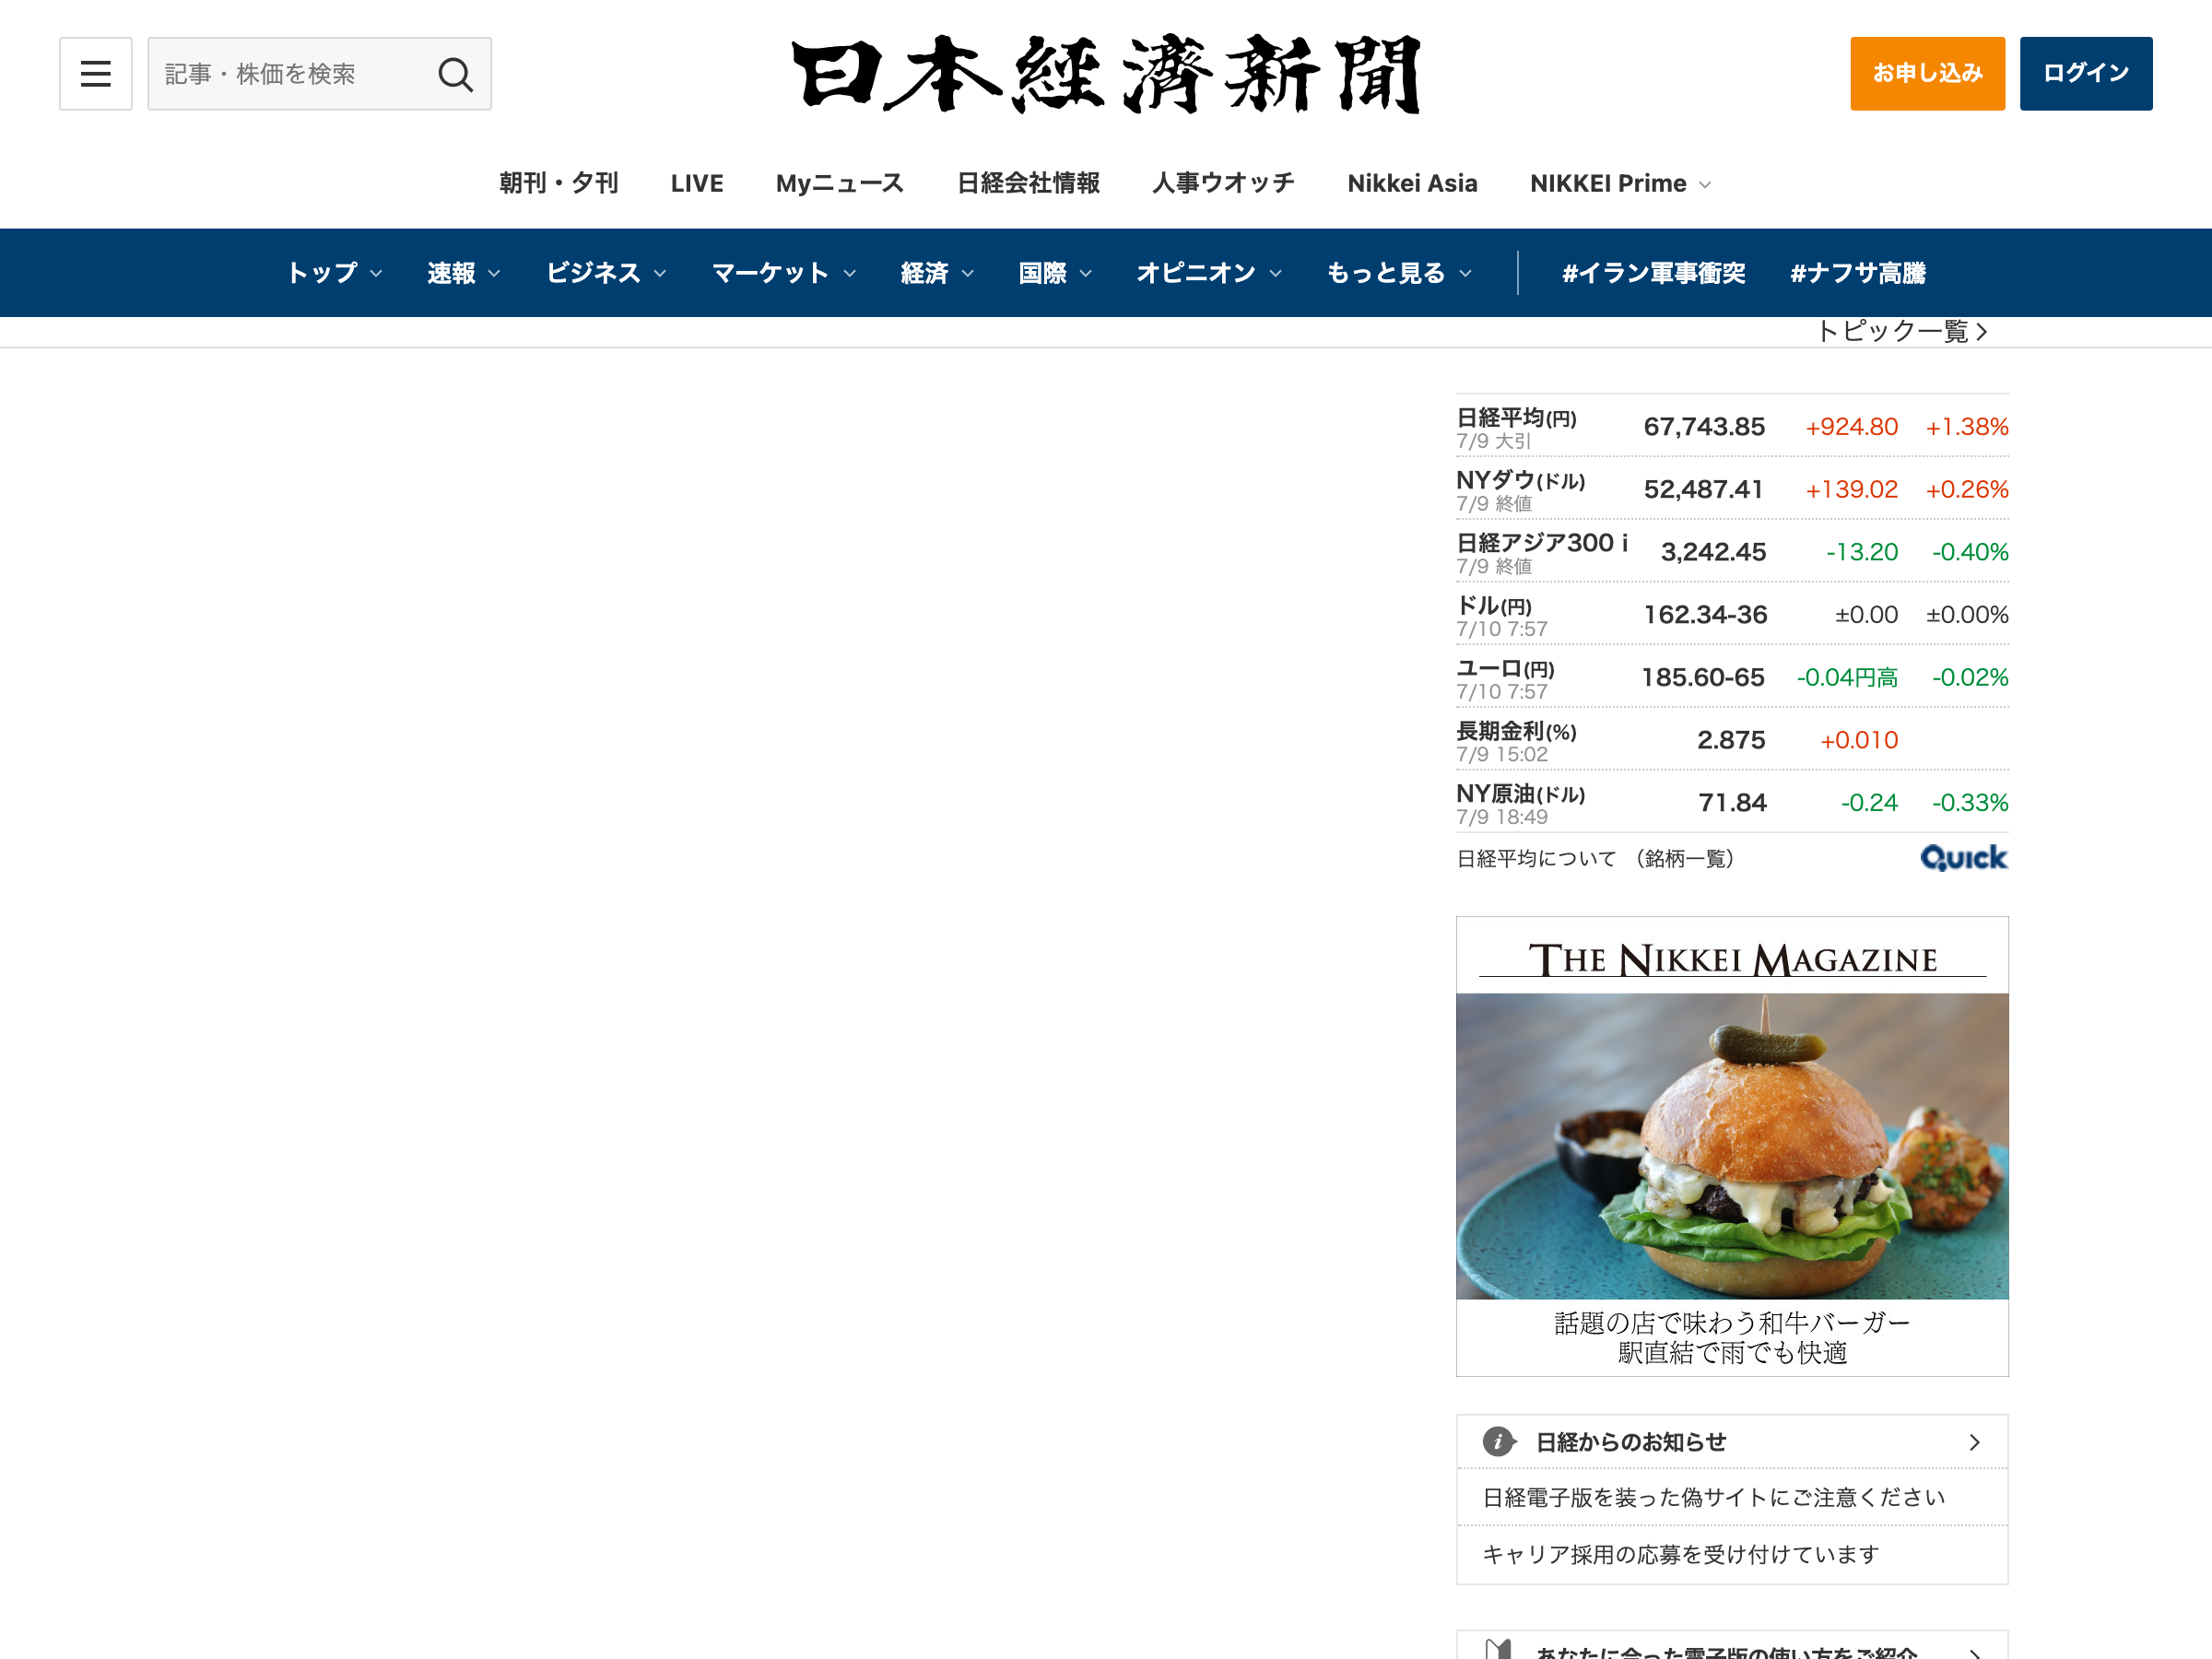Open 日経平均について link
The height and width of the screenshot is (1659, 2212).
1536,859
